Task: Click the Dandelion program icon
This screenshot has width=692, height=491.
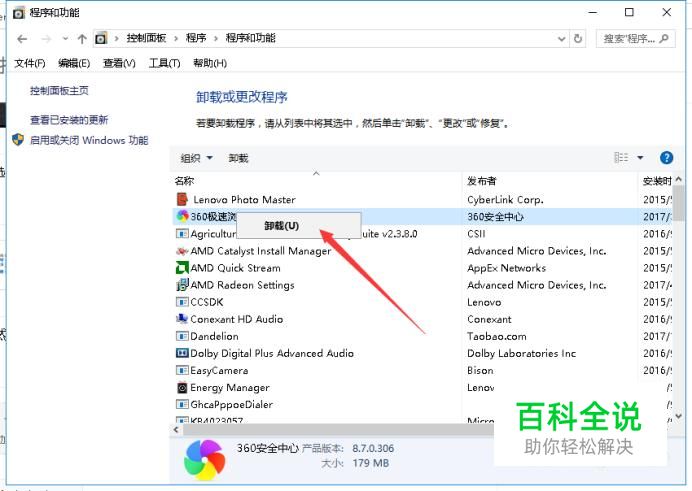Action: click(x=182, y=336)
